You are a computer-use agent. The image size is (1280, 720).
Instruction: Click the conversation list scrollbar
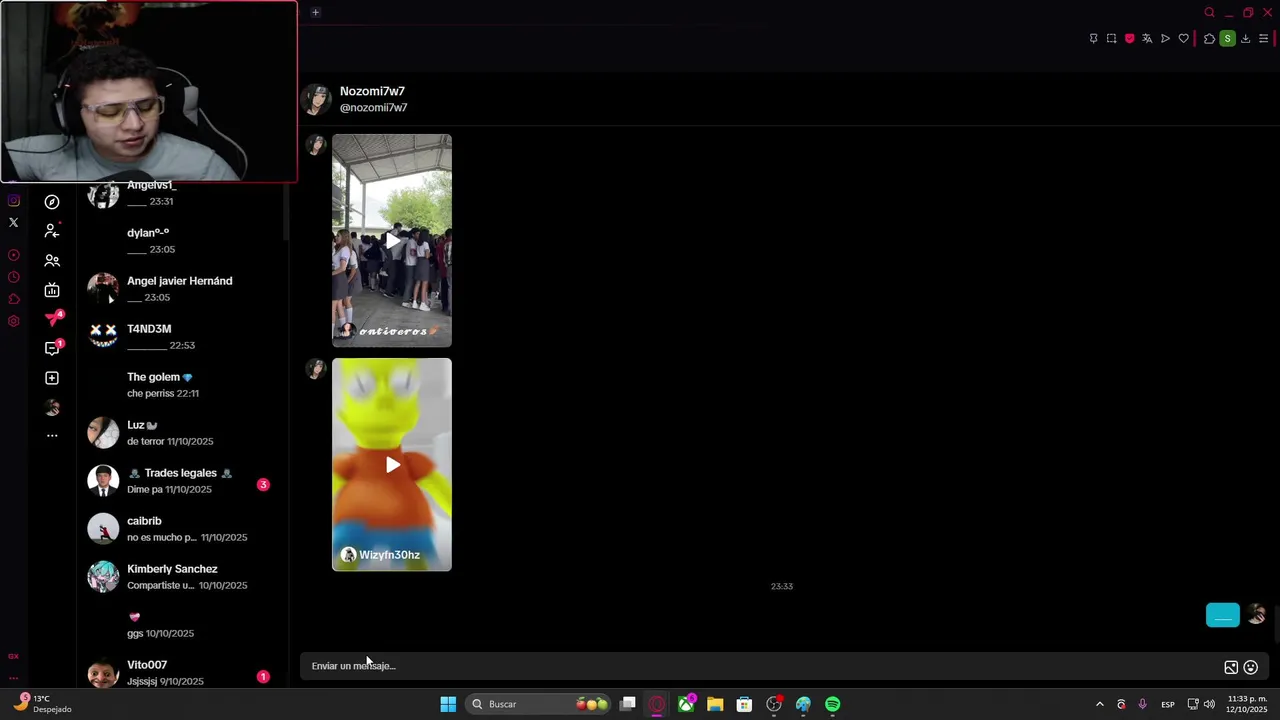pyautogui.click(x=287, y=212)
